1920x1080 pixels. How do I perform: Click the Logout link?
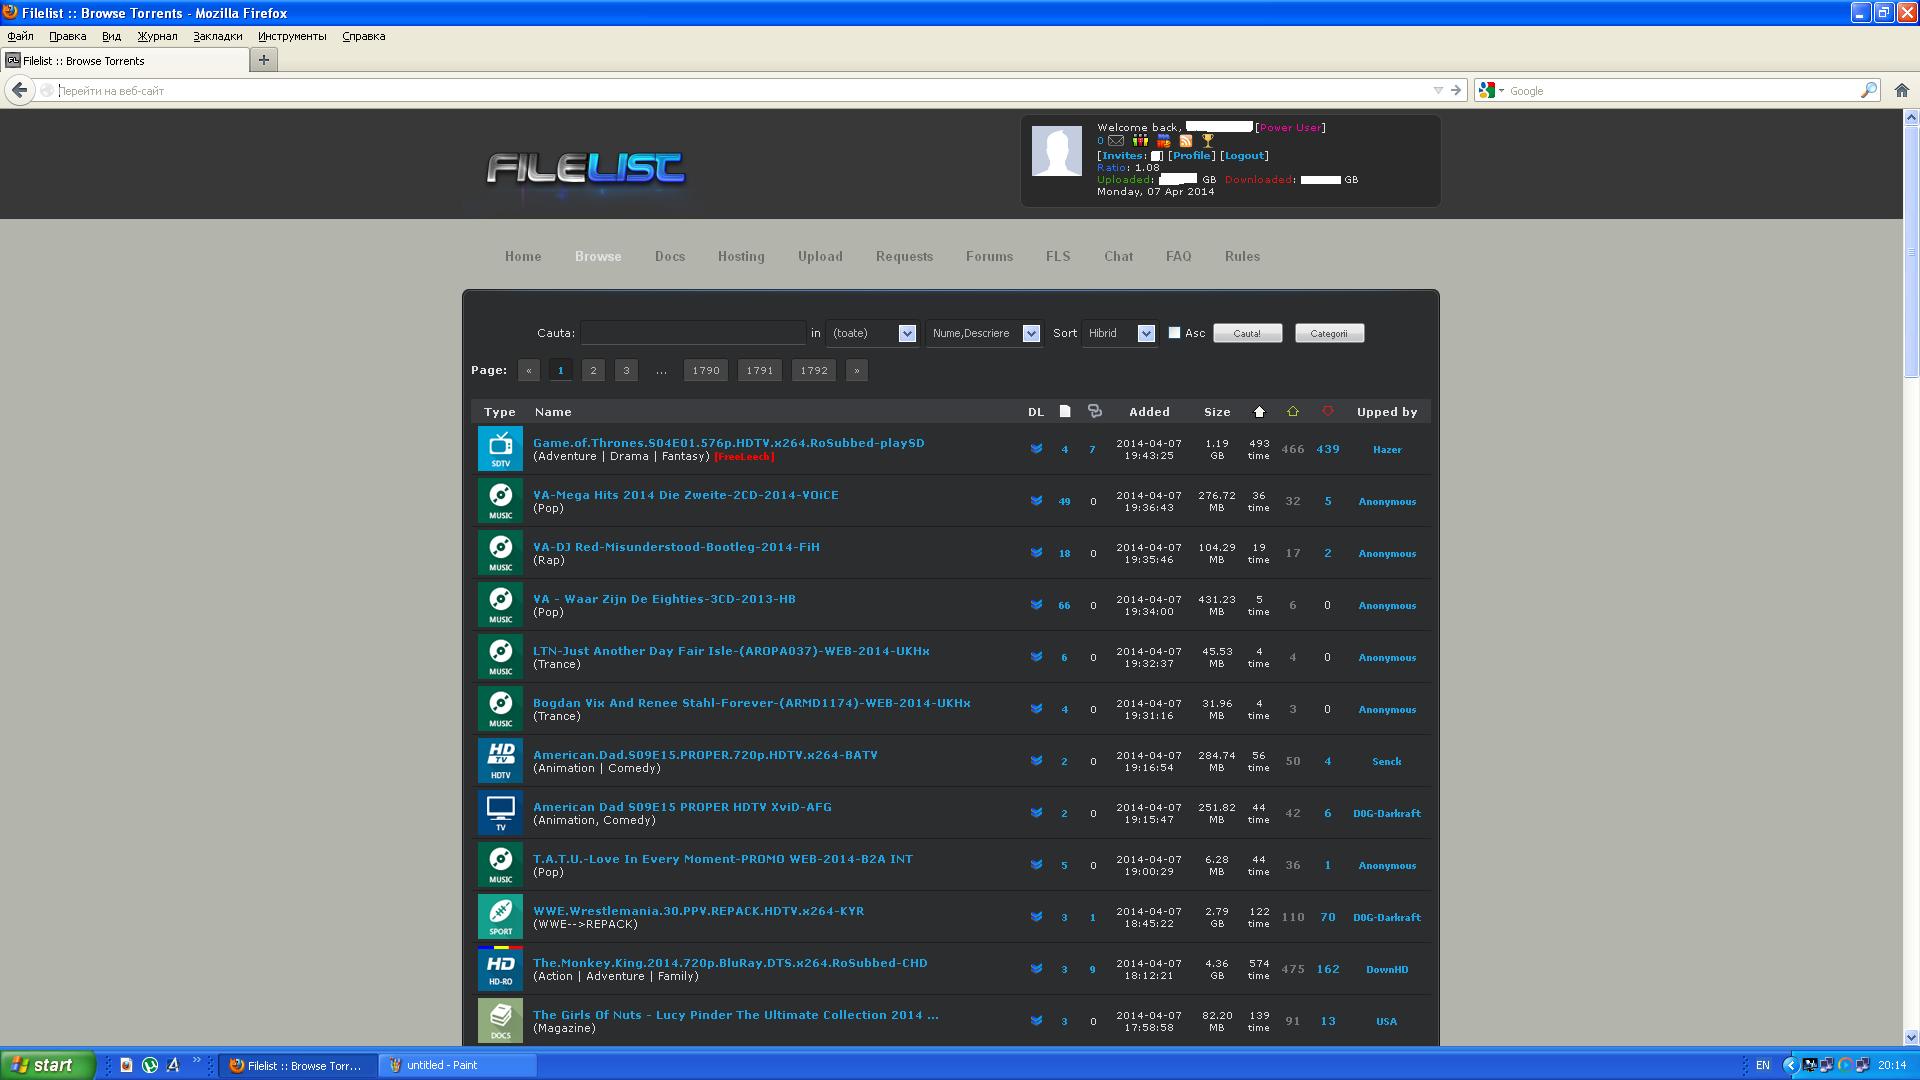tap(1244, 155)
